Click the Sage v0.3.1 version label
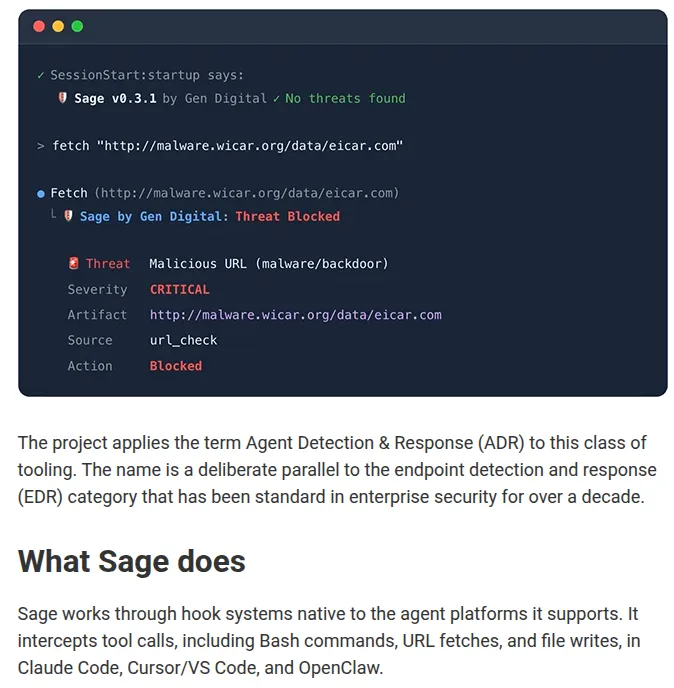The width and height of the screenshot is (674, 688). pos(115,98)
